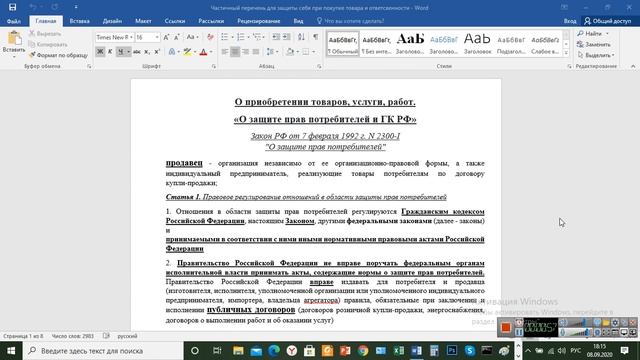Viewport: 640px width, 360px height.
Task: Toggle show paragraph marks (¶)
Action: click(x=316, y=37)
